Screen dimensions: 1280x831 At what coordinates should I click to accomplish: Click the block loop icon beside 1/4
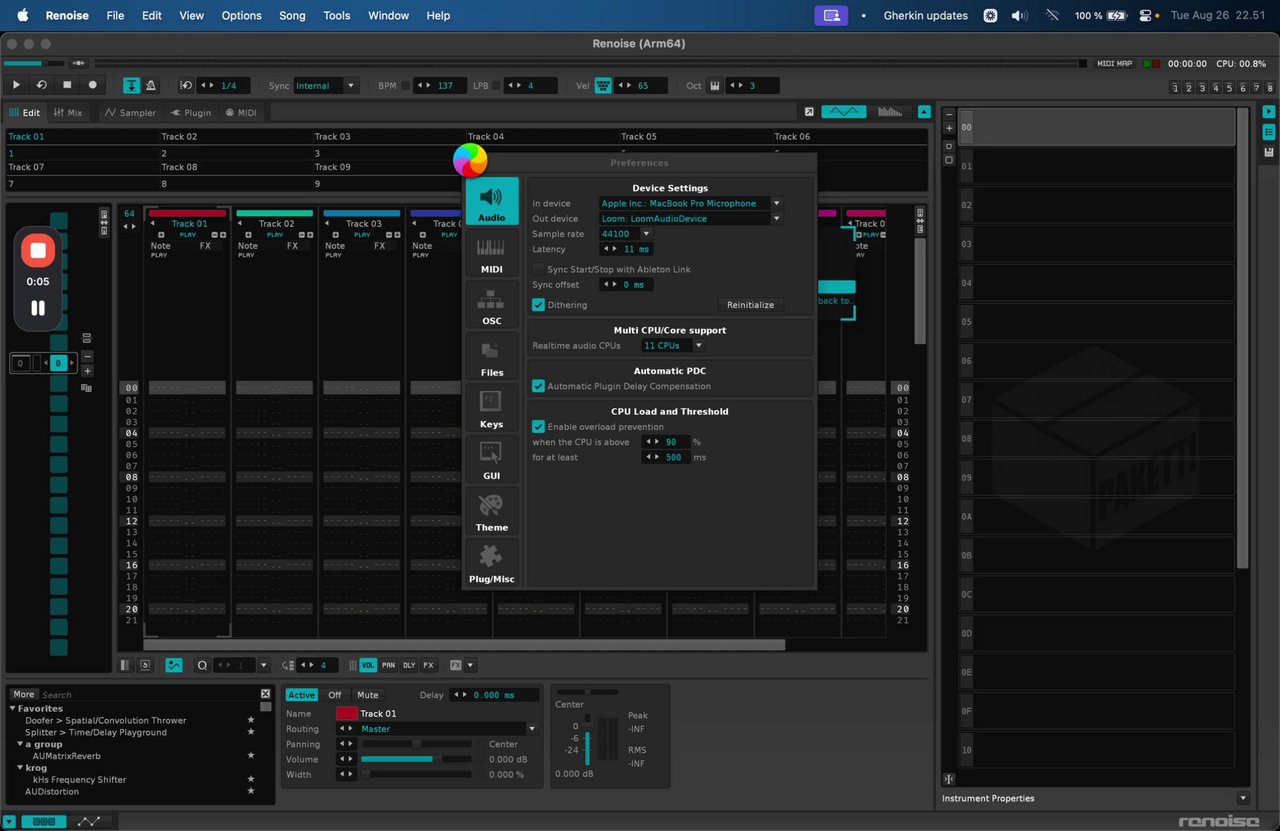tap(187, 86)
